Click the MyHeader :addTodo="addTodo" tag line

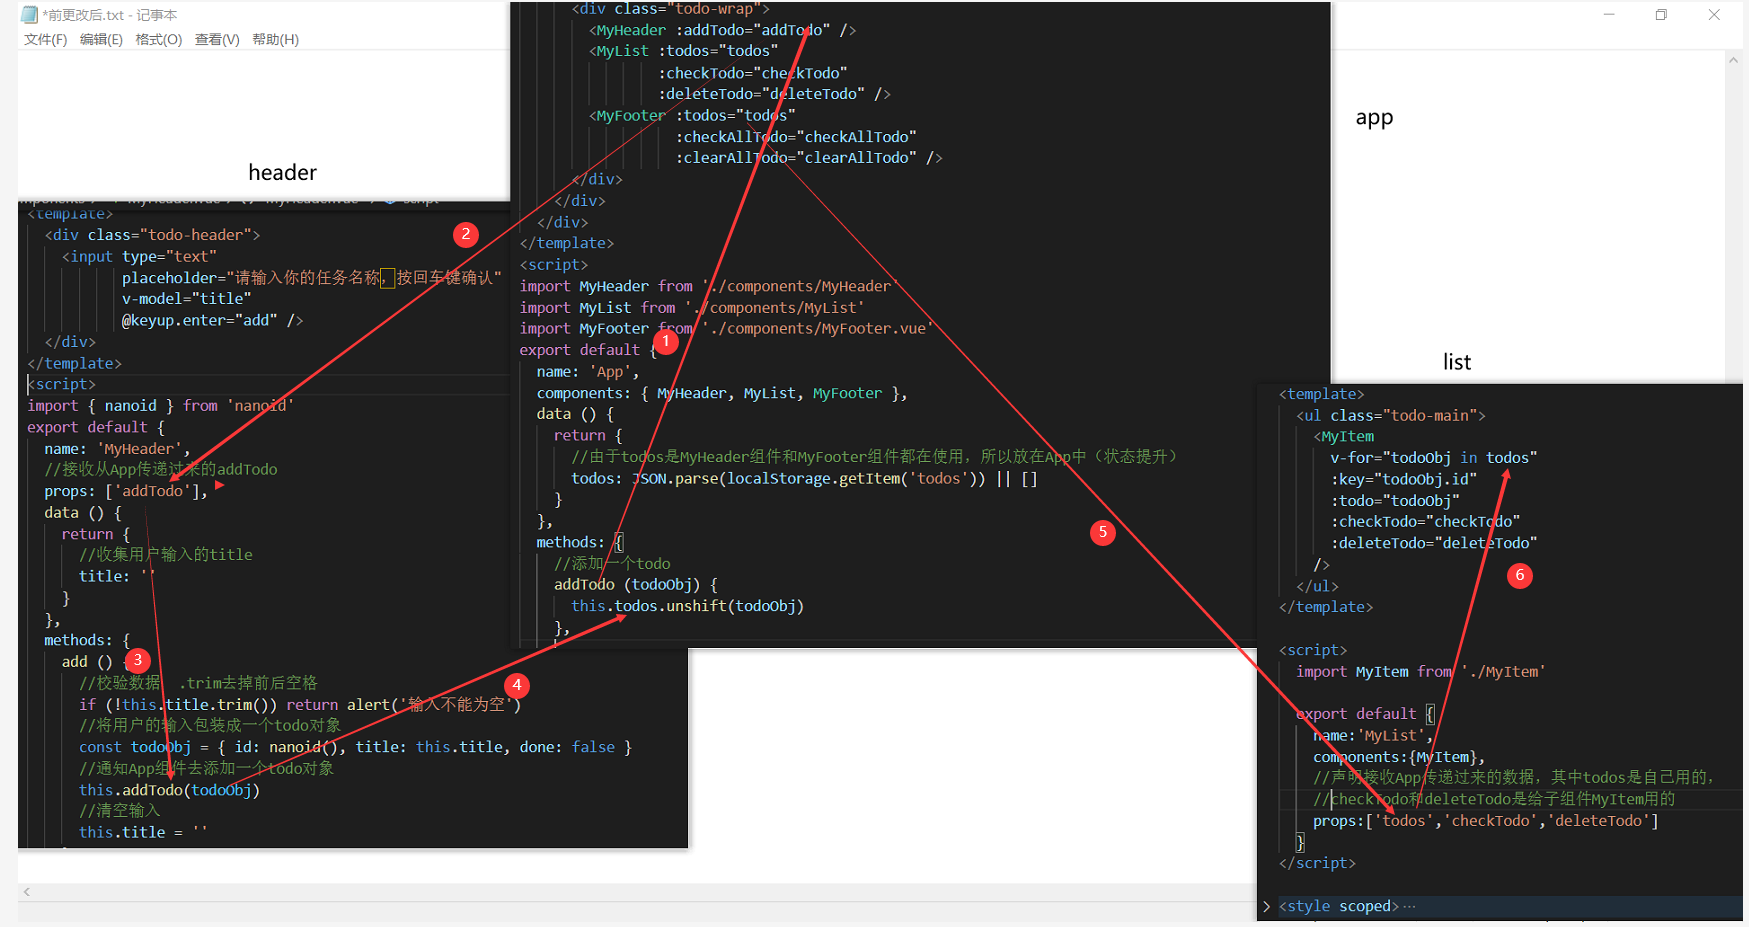pyautogui.click(x=722, y=30)
